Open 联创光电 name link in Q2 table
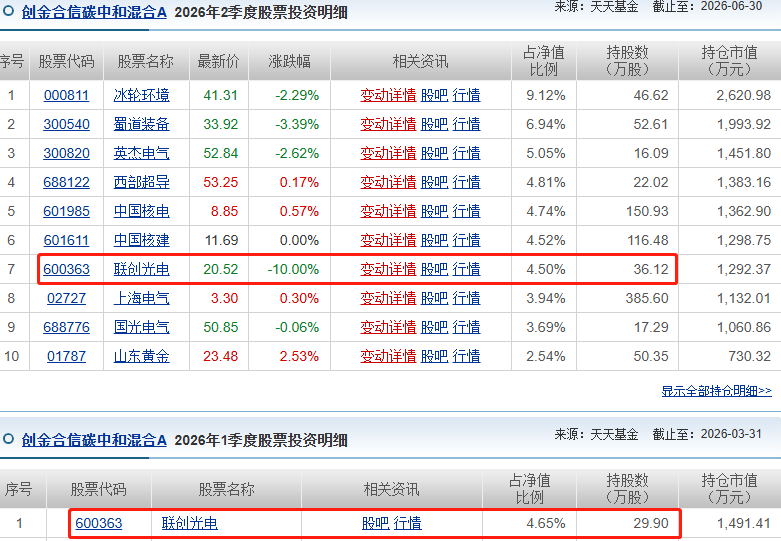 point(141,269)
